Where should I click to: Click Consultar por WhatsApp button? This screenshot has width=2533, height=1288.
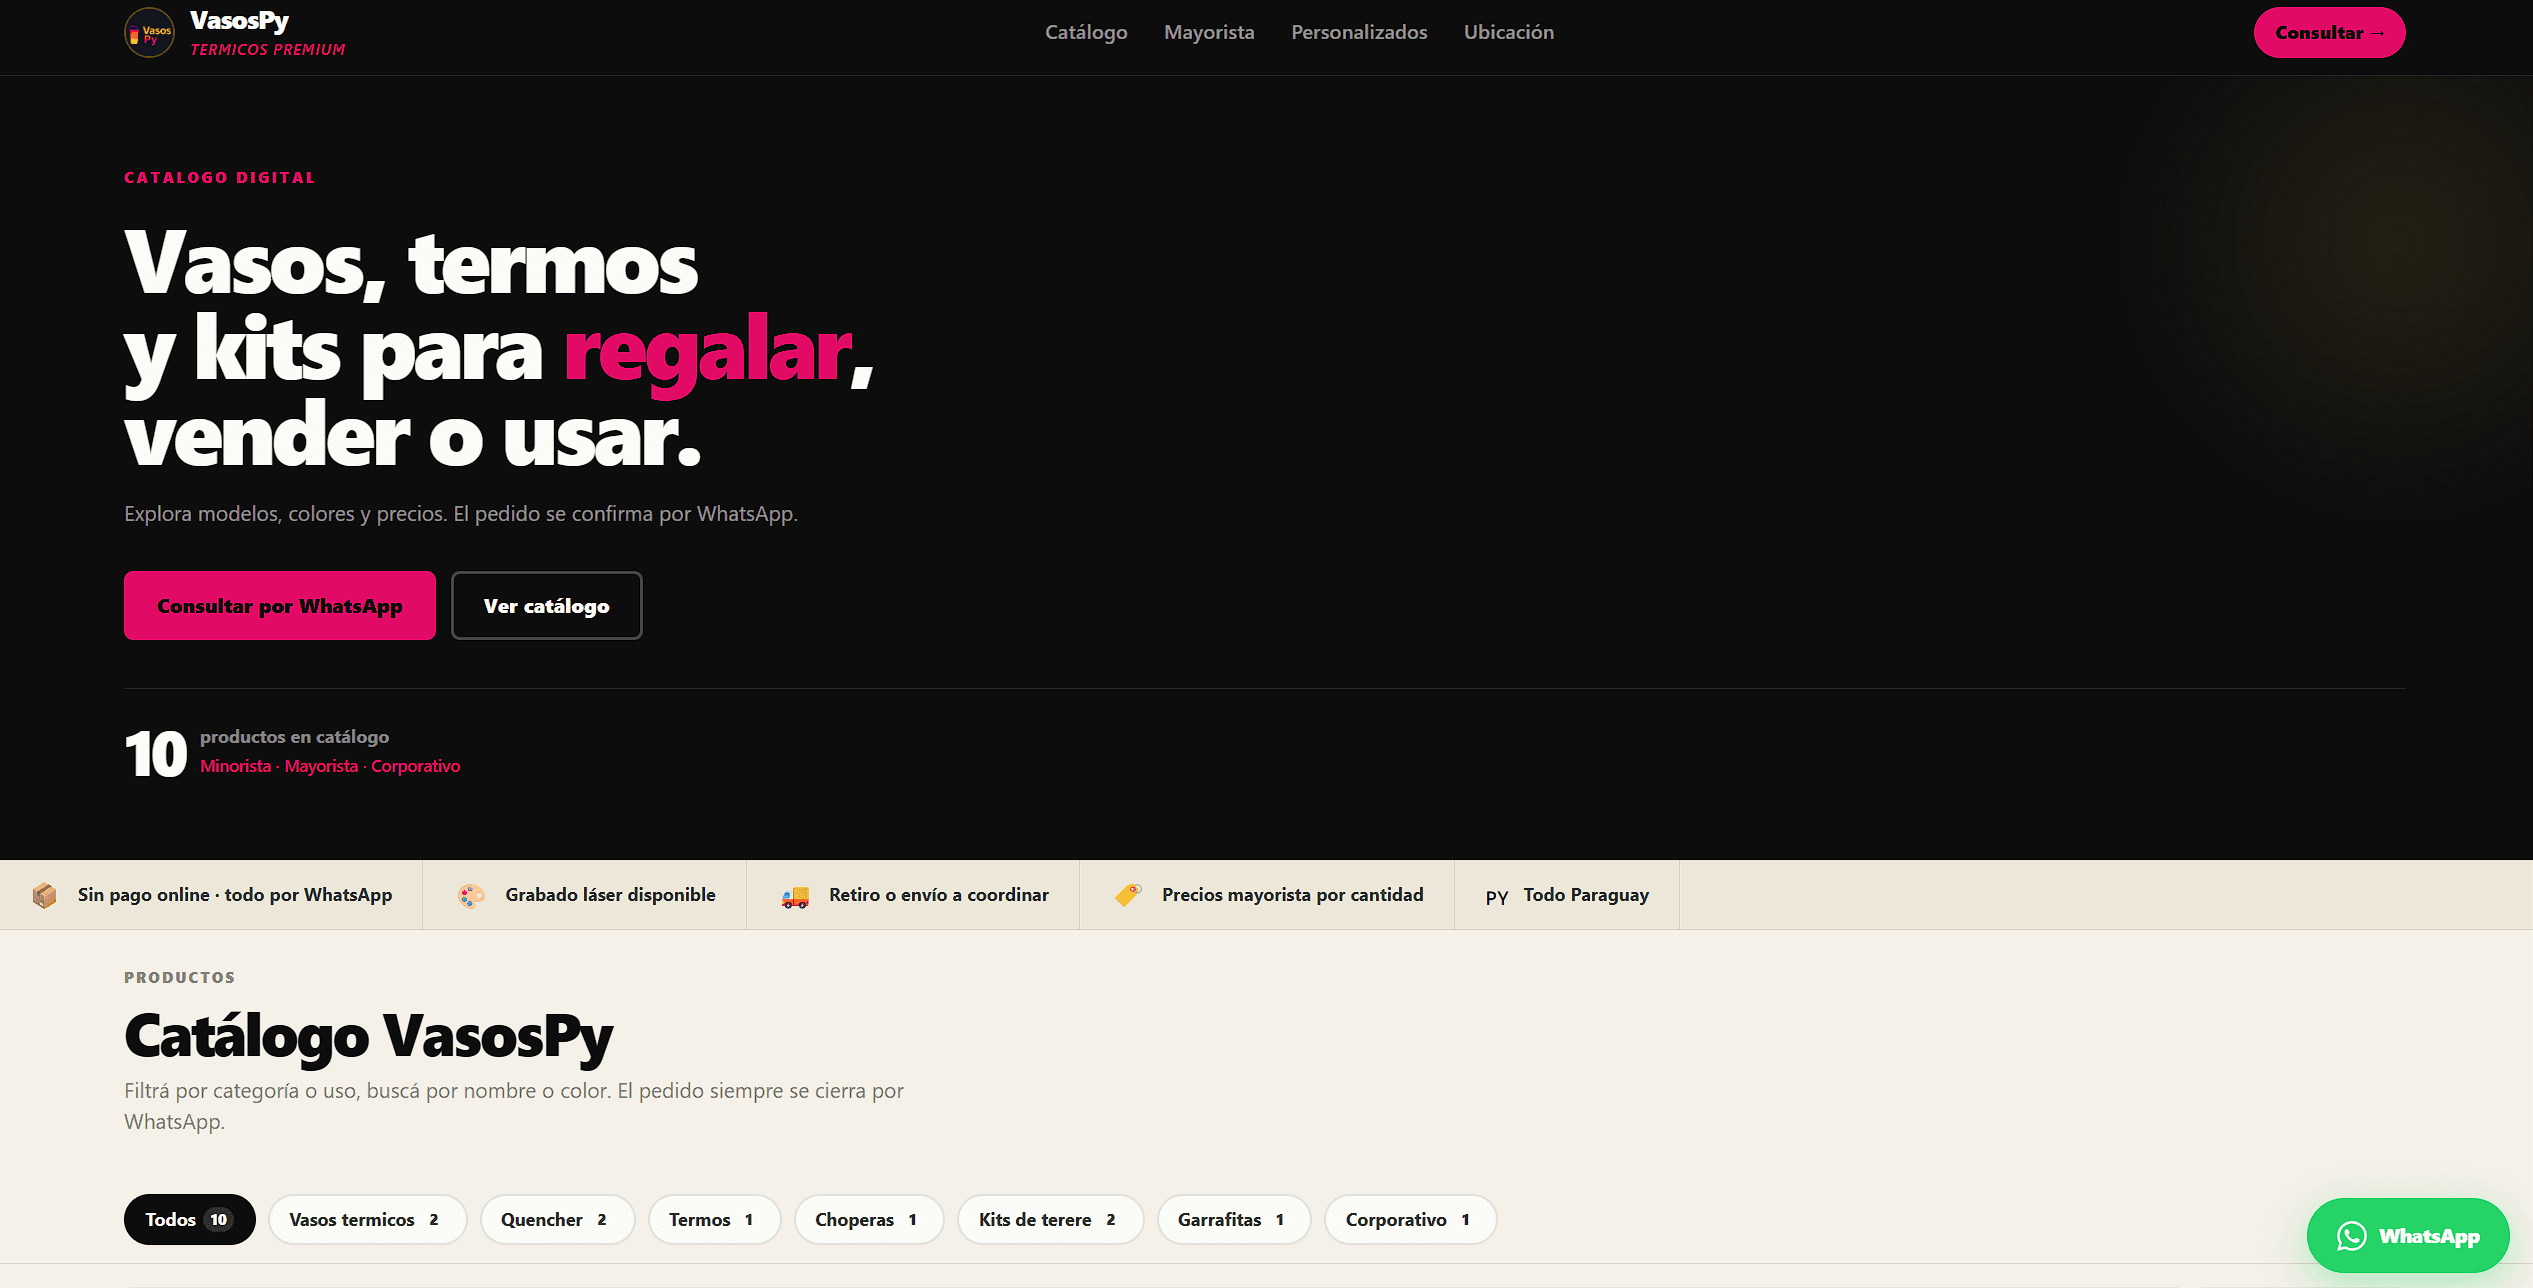280,606
